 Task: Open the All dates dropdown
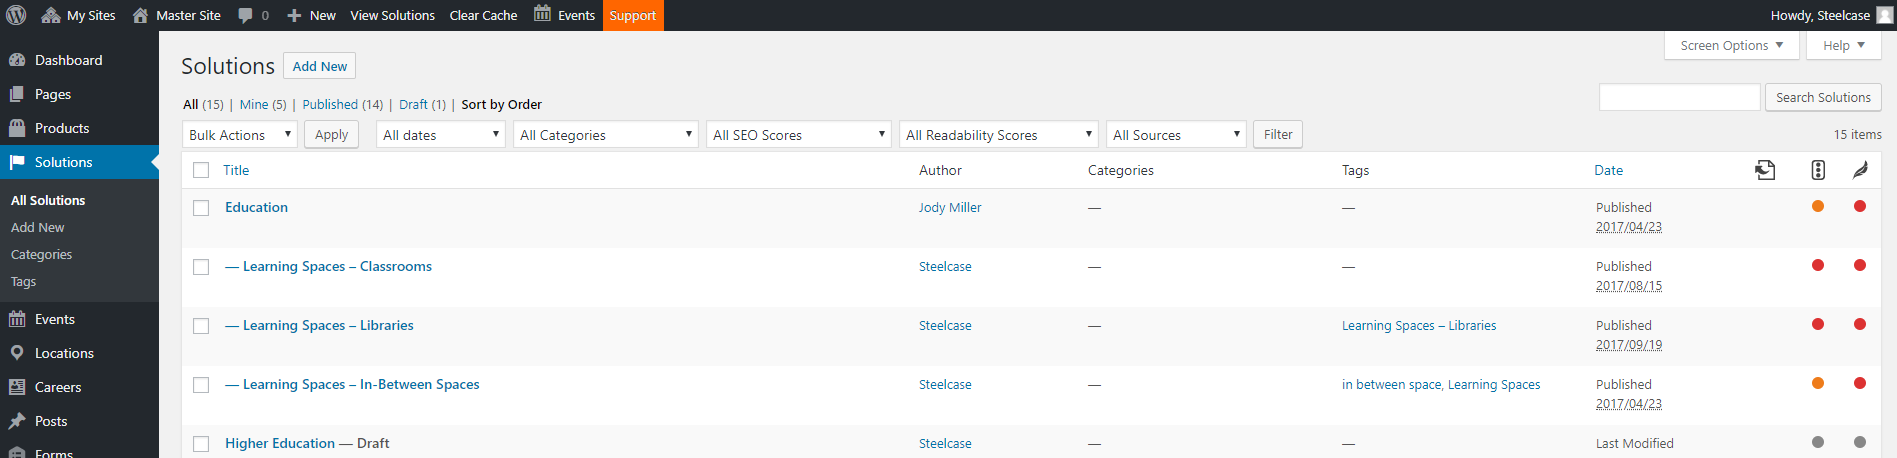(440, 134)
